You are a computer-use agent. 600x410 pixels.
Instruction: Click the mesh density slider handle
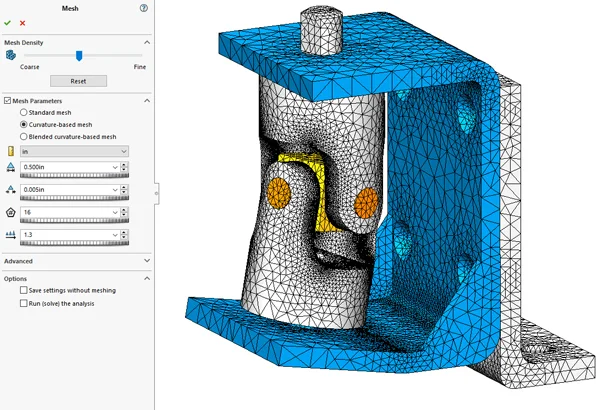(79, 56)
